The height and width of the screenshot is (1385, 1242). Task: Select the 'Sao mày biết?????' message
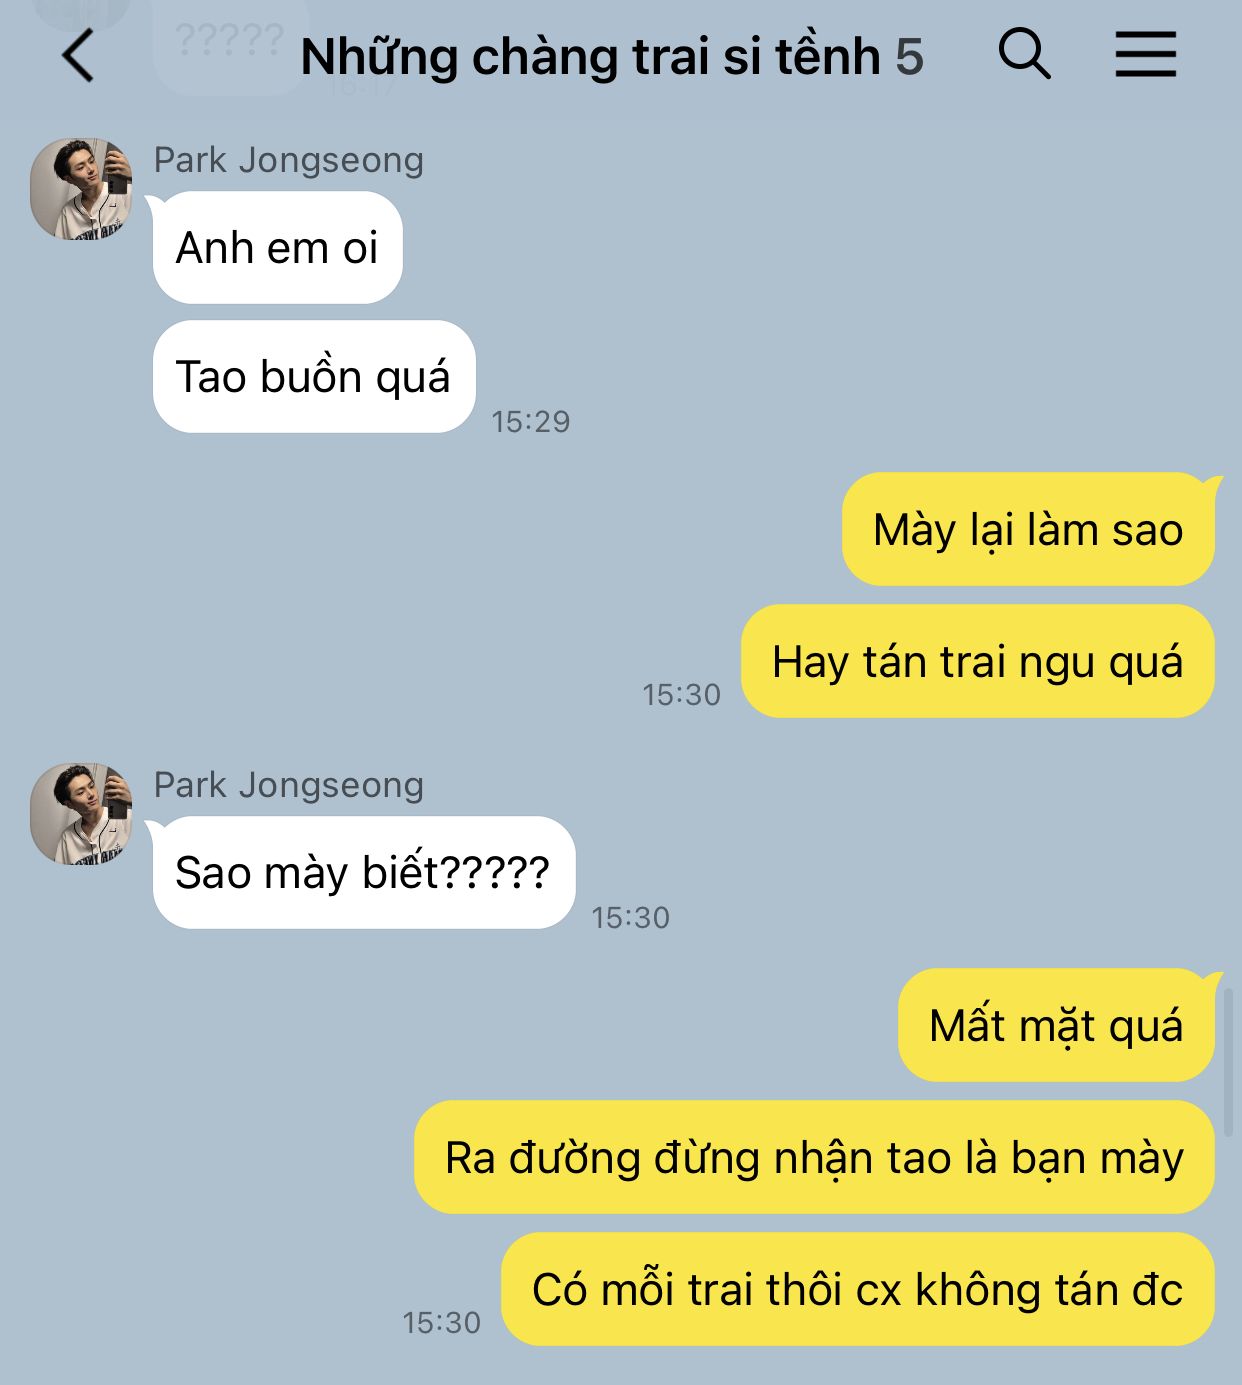[364, 873]
